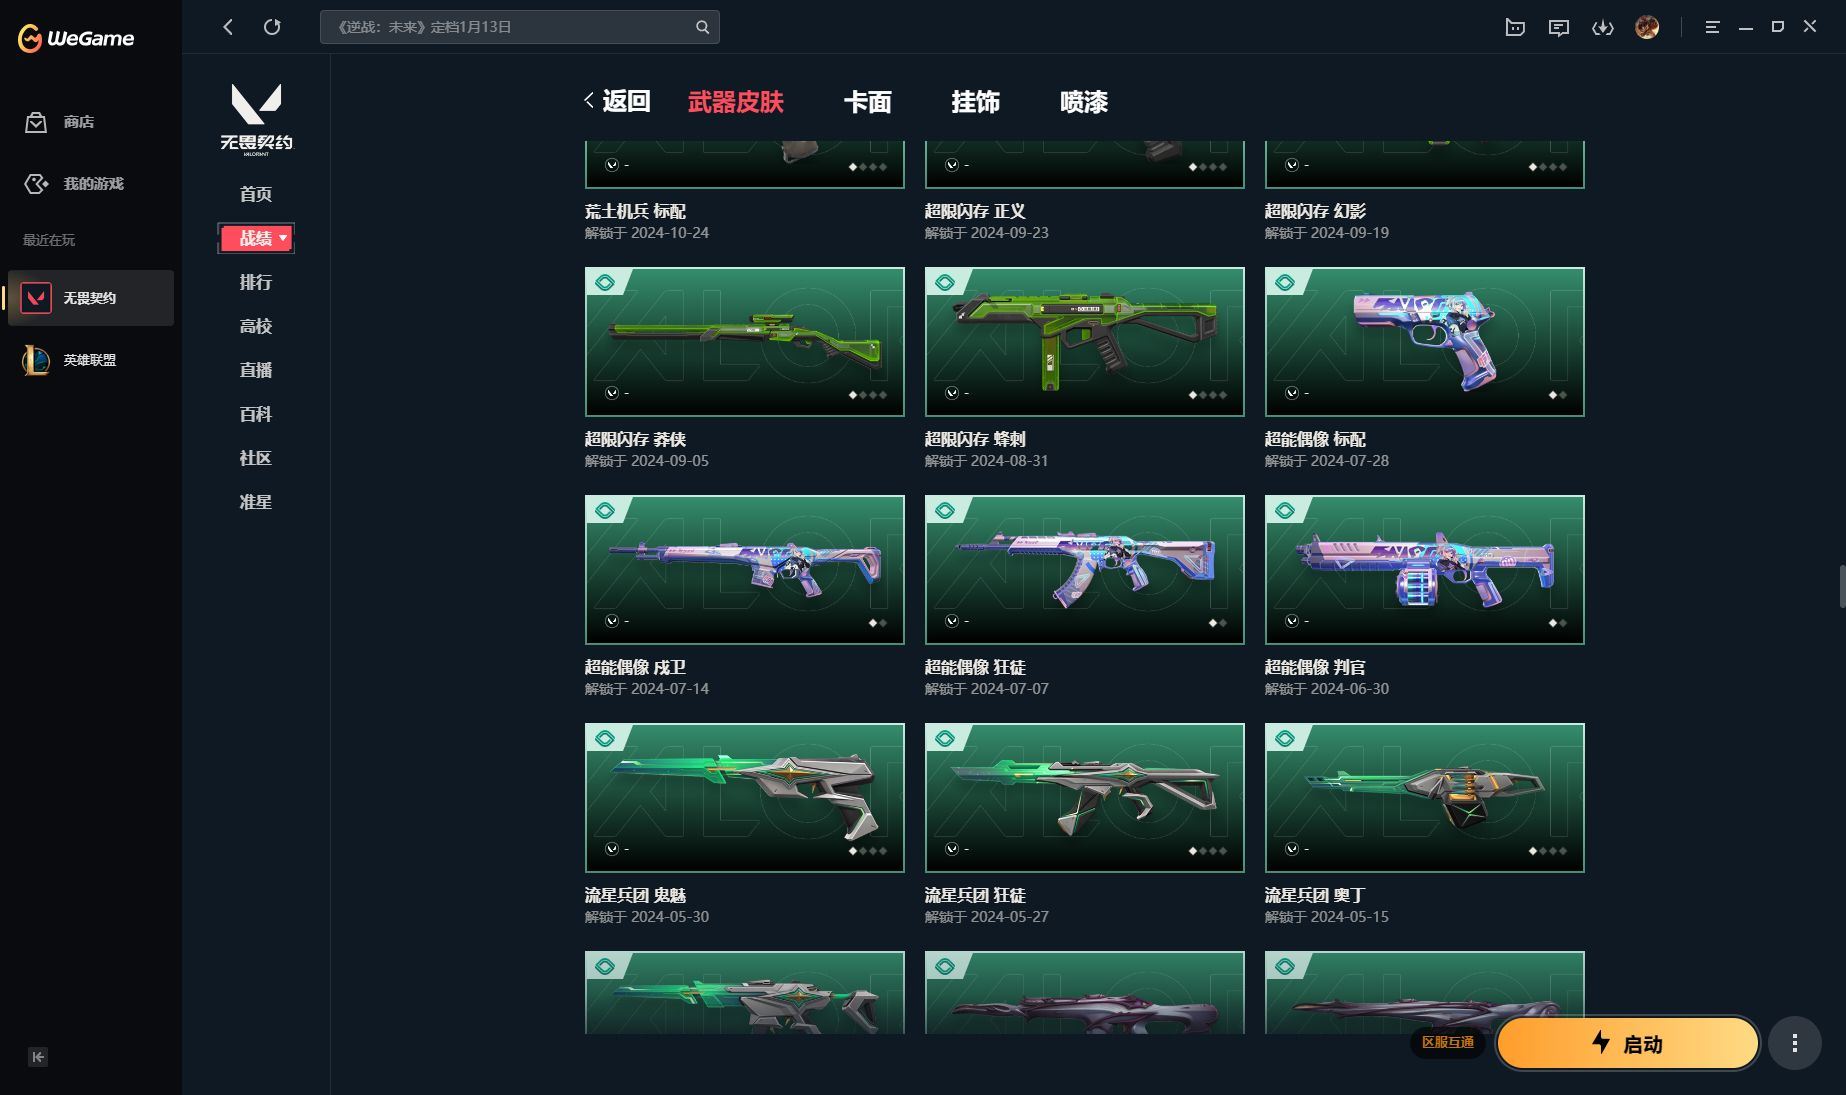Open the 商店 (Store) sidebar icon
Viewport: 1846px width, 1095px height.
click(36, 122)
